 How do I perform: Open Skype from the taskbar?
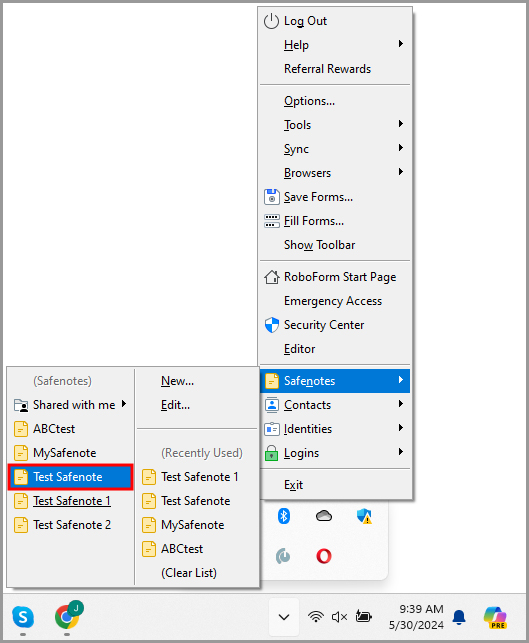point(23,617)
